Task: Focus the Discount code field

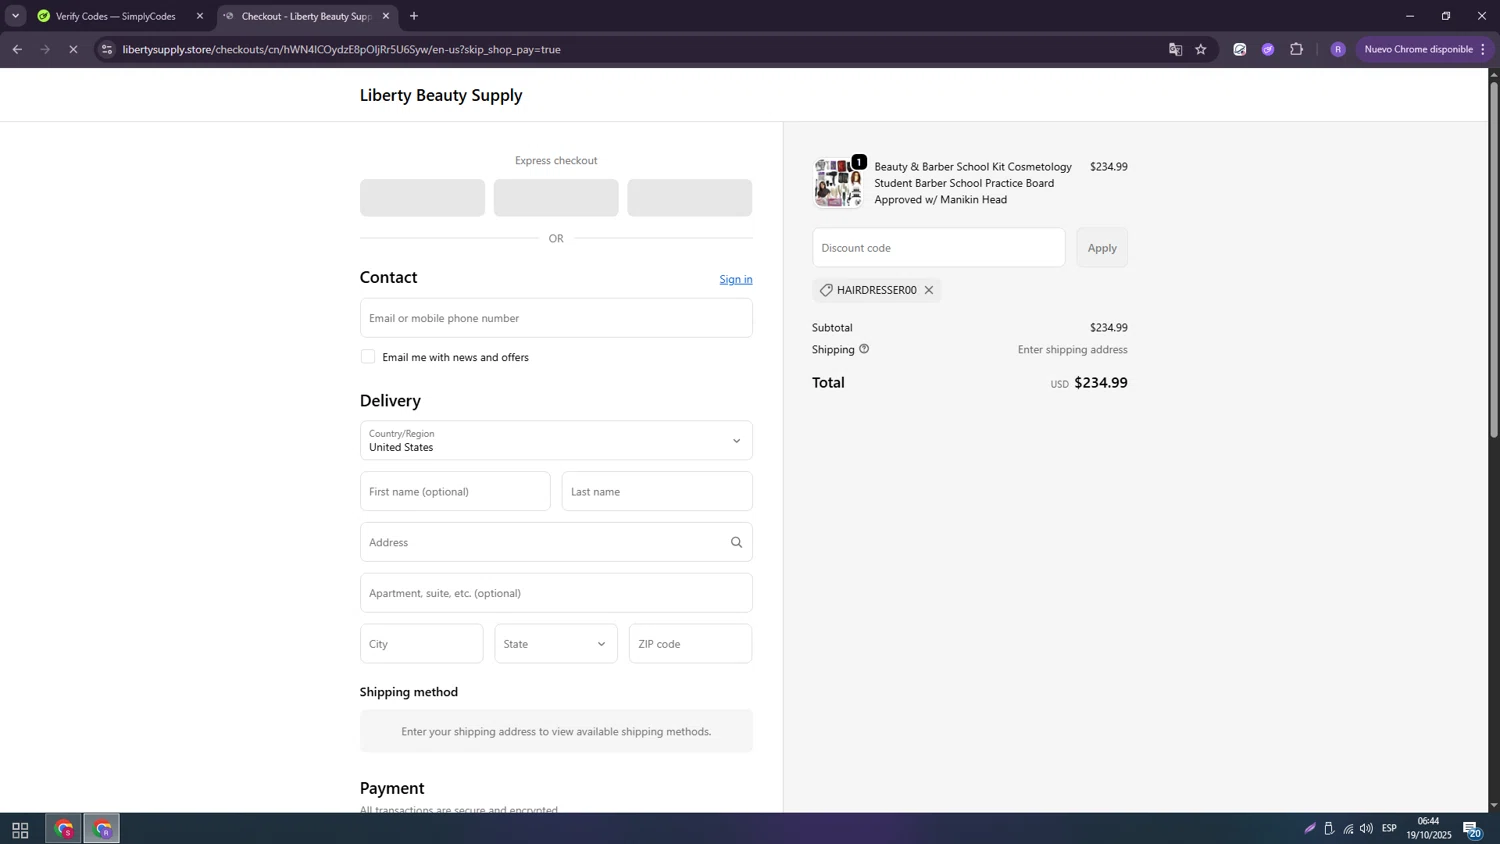Action: 939,248
